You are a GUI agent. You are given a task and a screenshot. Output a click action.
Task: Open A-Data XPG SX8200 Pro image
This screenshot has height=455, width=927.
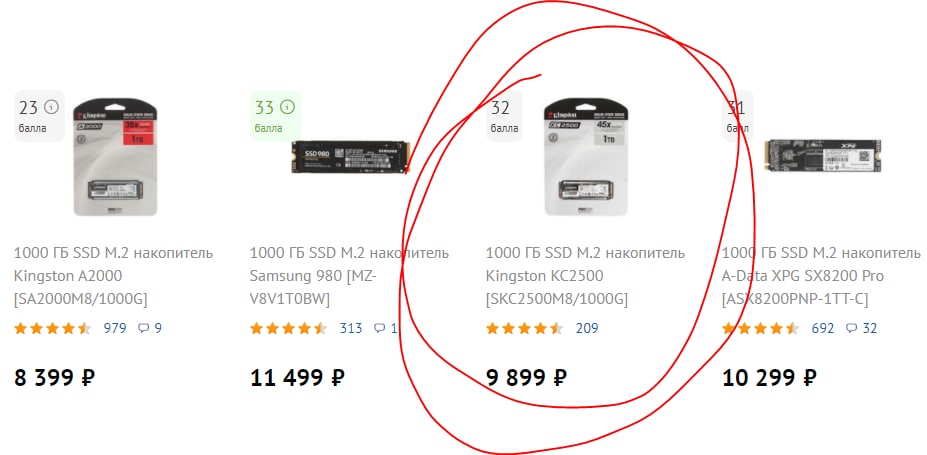(x=823, y=156)
